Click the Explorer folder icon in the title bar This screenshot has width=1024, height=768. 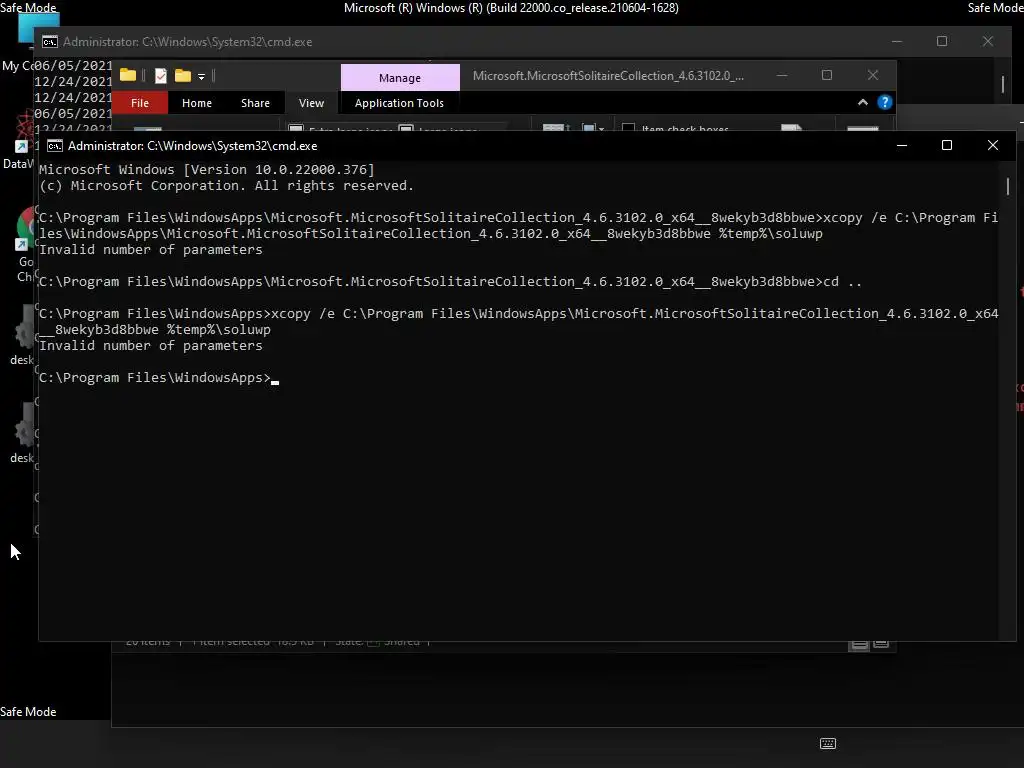[128, 76]
